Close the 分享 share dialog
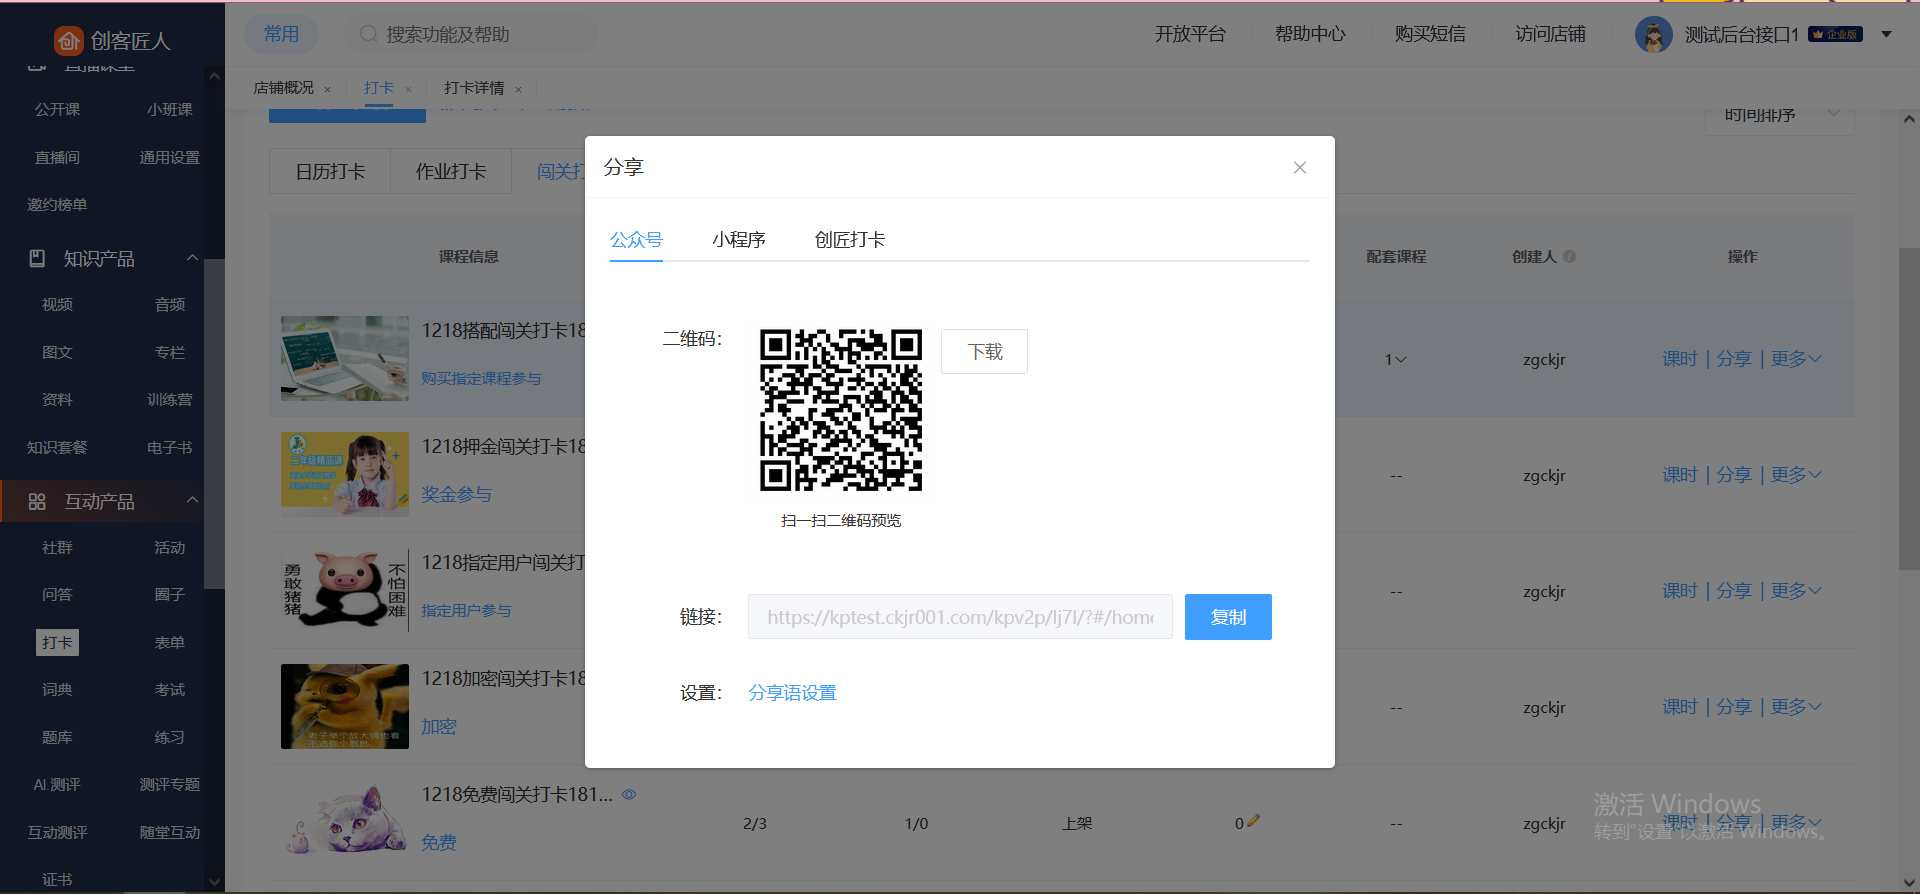Viewport: 1920px width, 894px height. pyautogui.click(x=1299, y=168)
